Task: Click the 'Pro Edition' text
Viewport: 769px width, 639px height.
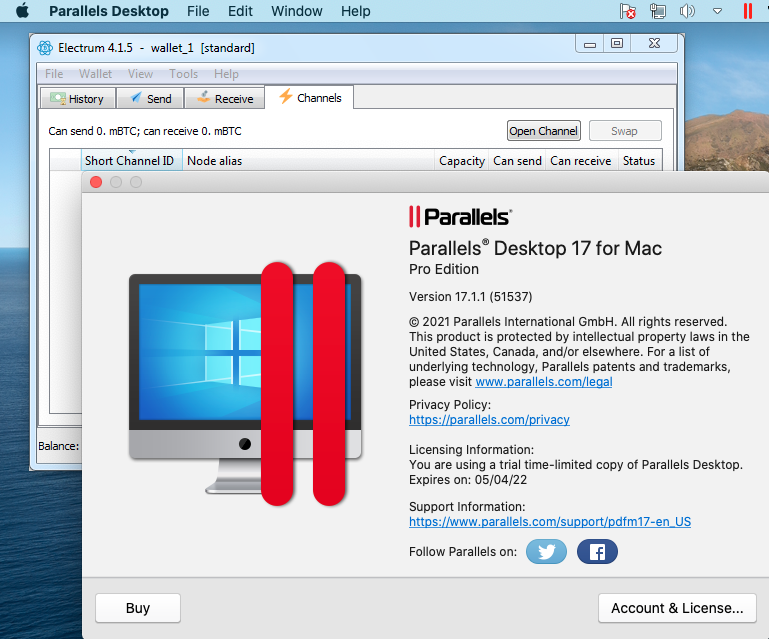Action: (x=444, y=269)
